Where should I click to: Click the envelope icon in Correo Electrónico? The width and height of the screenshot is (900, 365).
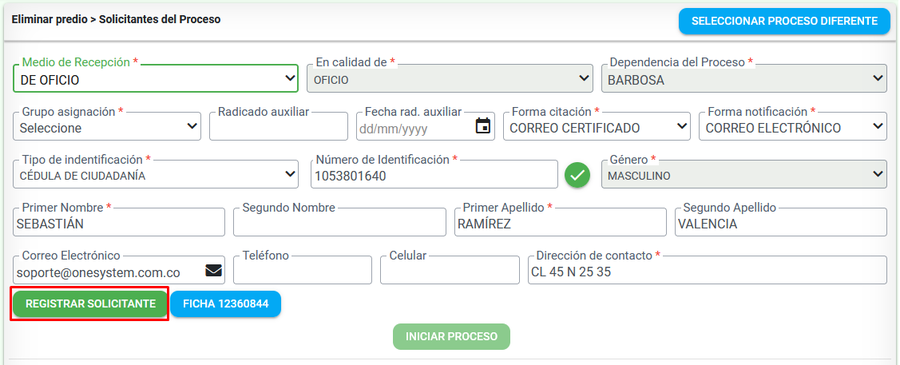click(214, 270)
